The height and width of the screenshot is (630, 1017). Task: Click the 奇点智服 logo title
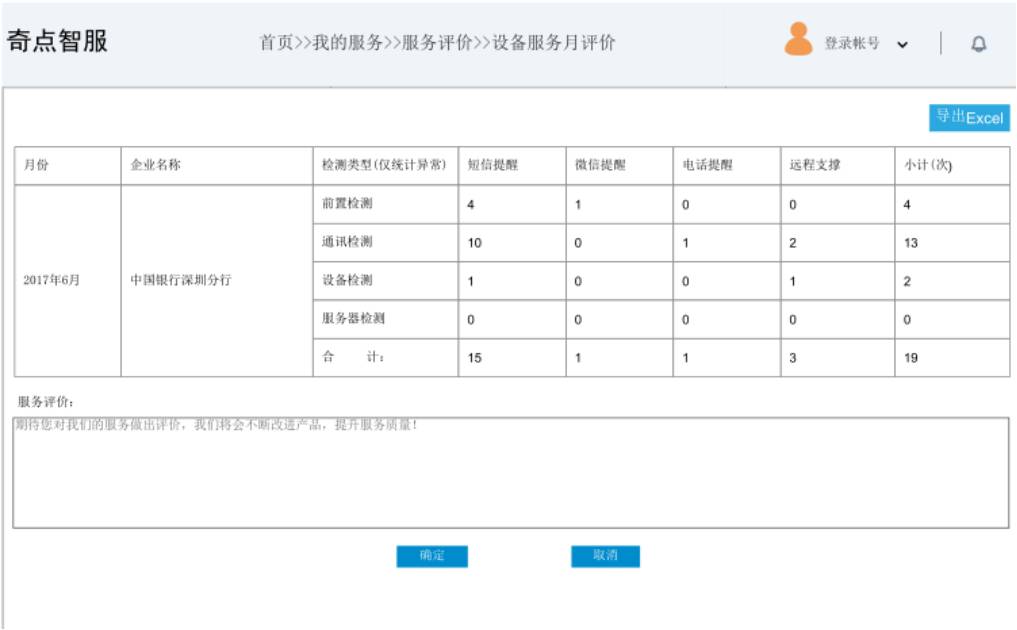tap(57, 42)
